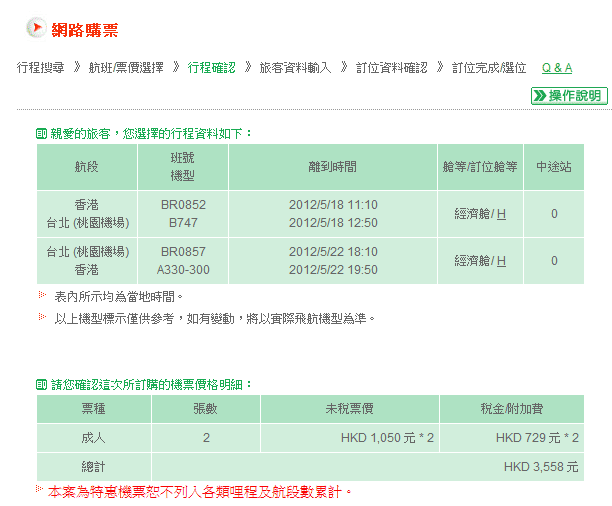Click the bullet arrow before red 本案為特惠機票 notice
Image resolution: width=612 pixels, height=506 pixels.
point(41,491)
